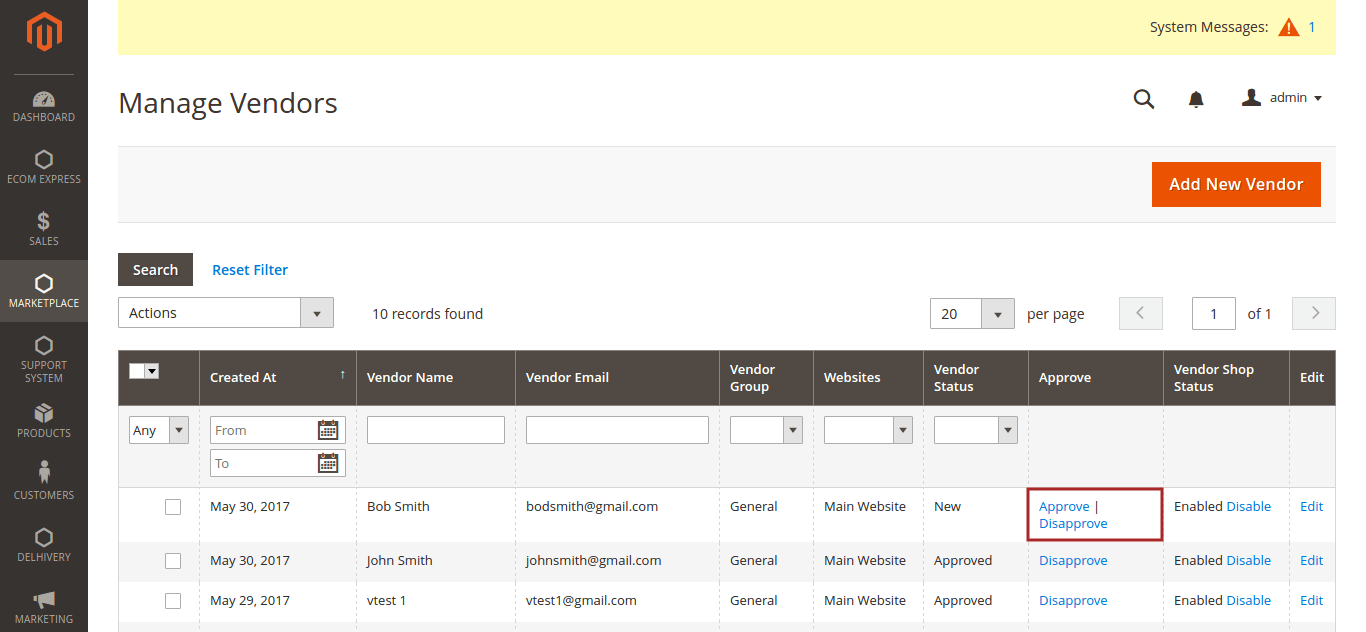Open the admin account menu

[1282, 98]
